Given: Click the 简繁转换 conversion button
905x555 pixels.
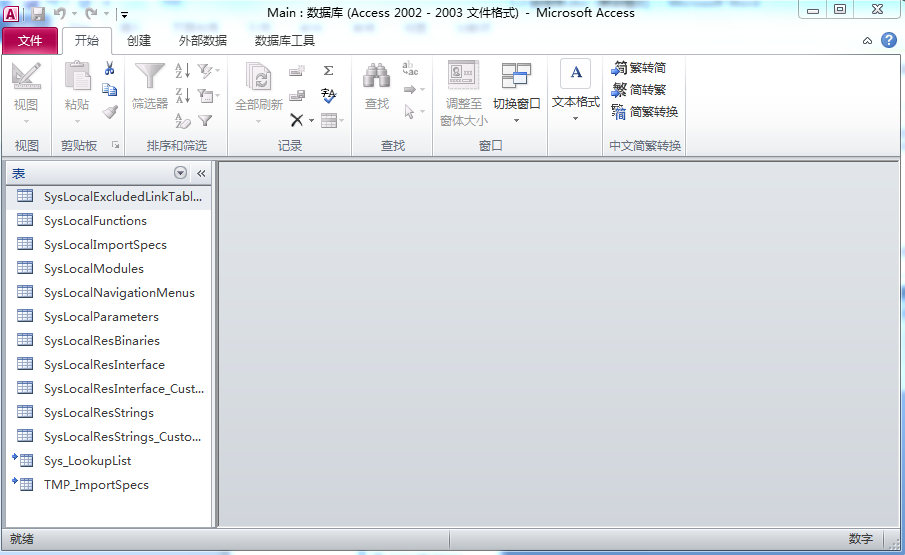Looking at the screenshot, I should click(645, 111).
